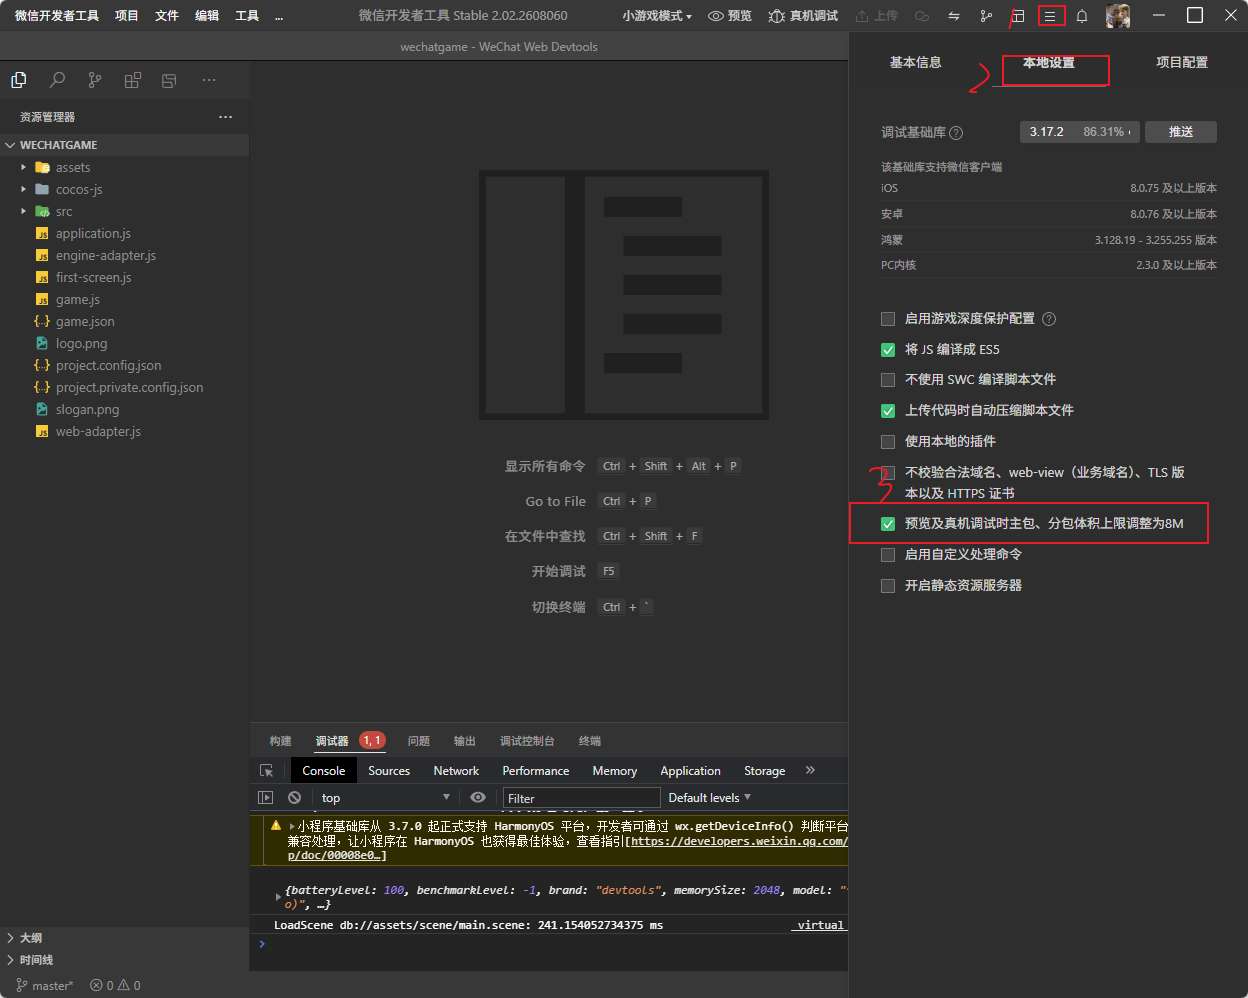Select the 3.17.2 base library version box

tap(1082, 132)
